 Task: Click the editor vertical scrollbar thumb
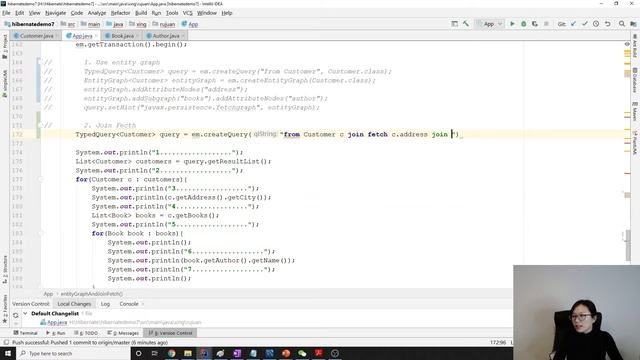(x=628, y=244)
